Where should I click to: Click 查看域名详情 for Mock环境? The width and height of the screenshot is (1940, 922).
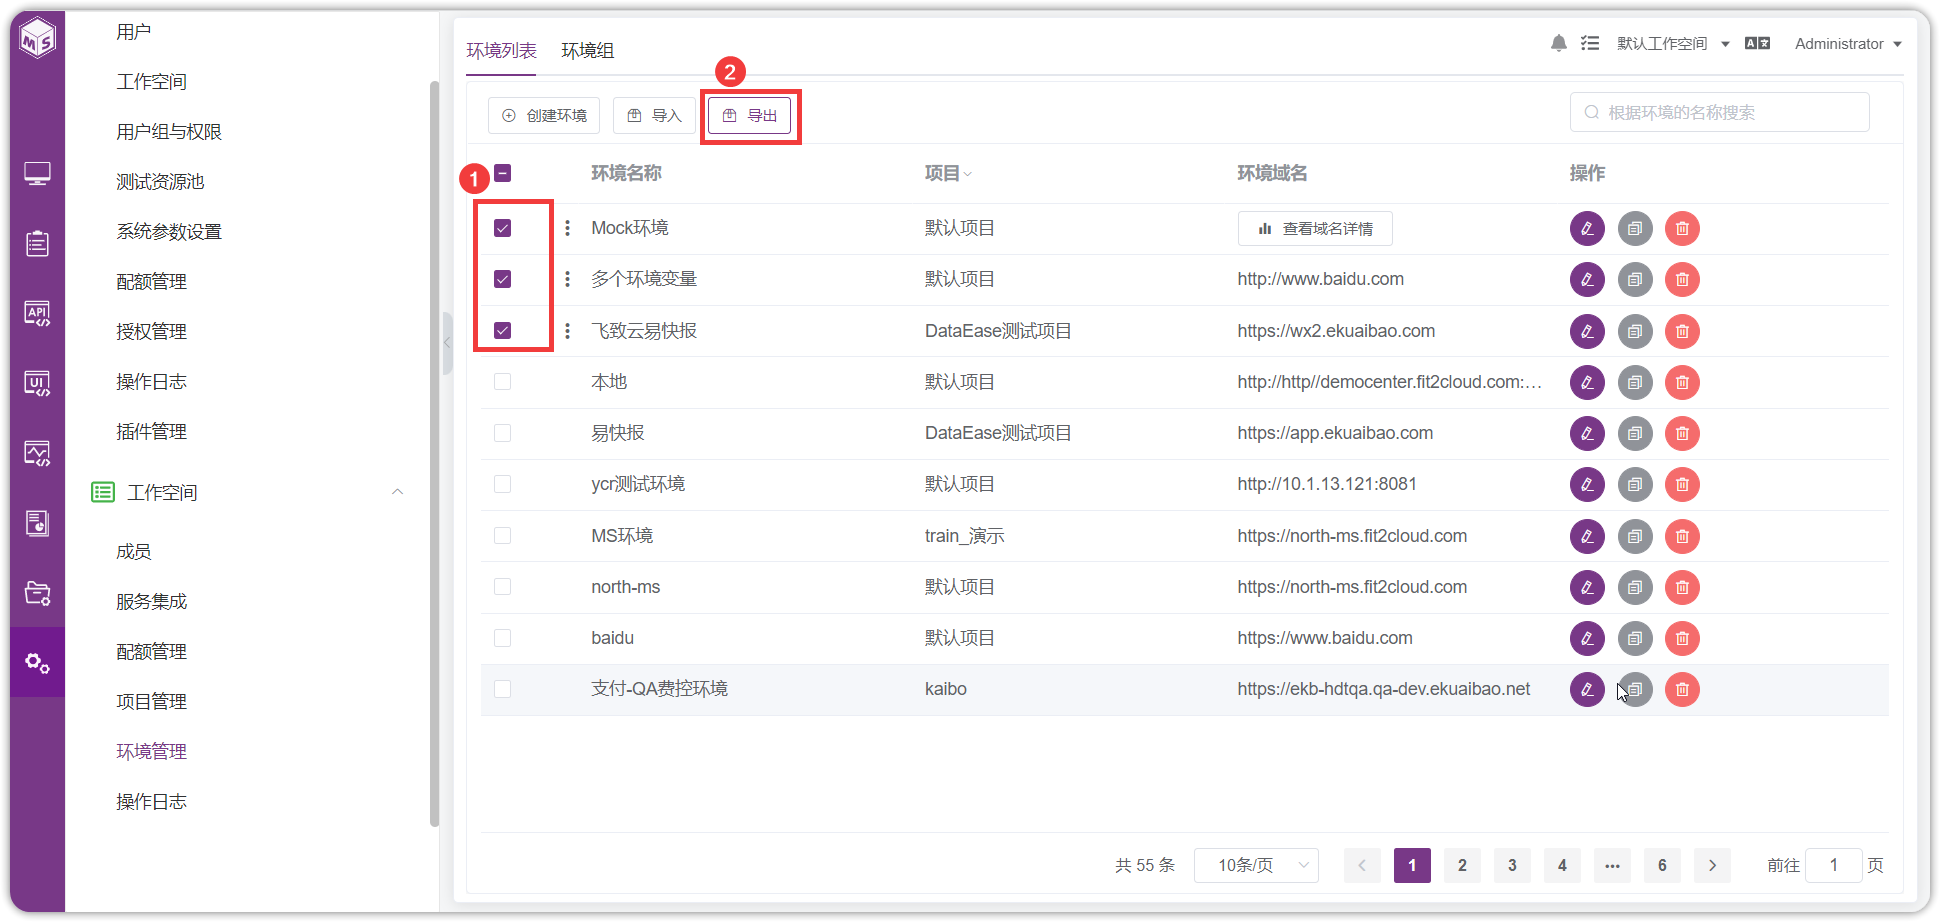click(1315, 229)
